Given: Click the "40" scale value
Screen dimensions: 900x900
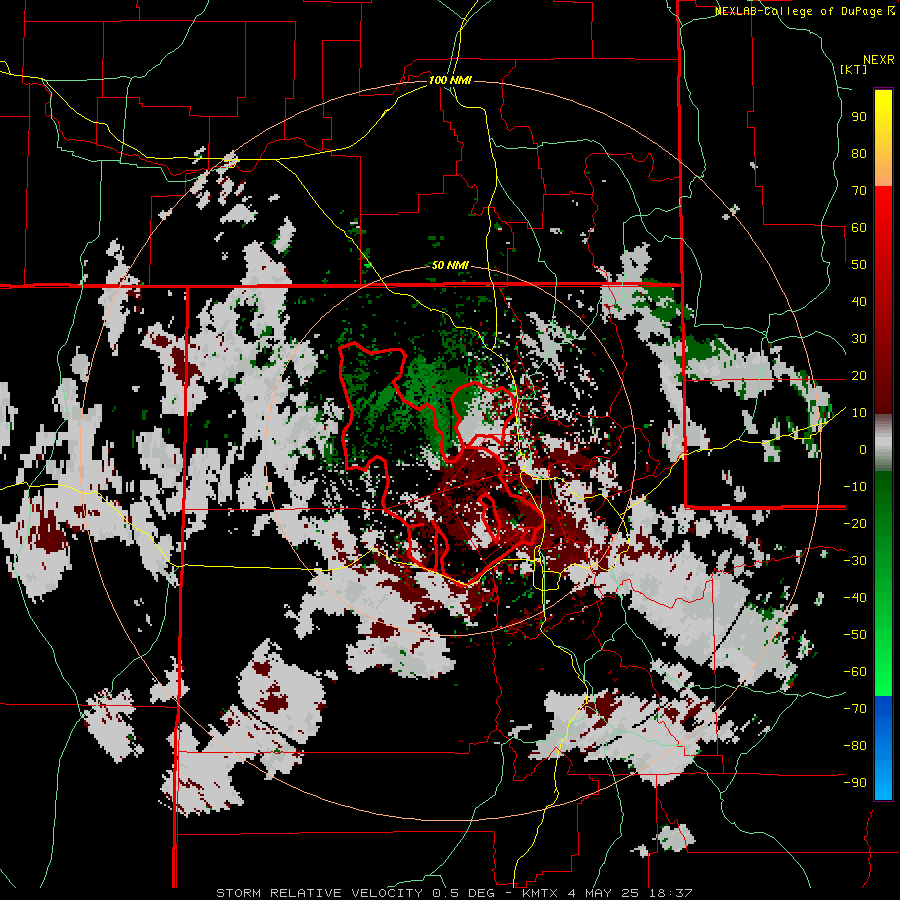Looking at the screenshot, I should [x=859, y=301].
